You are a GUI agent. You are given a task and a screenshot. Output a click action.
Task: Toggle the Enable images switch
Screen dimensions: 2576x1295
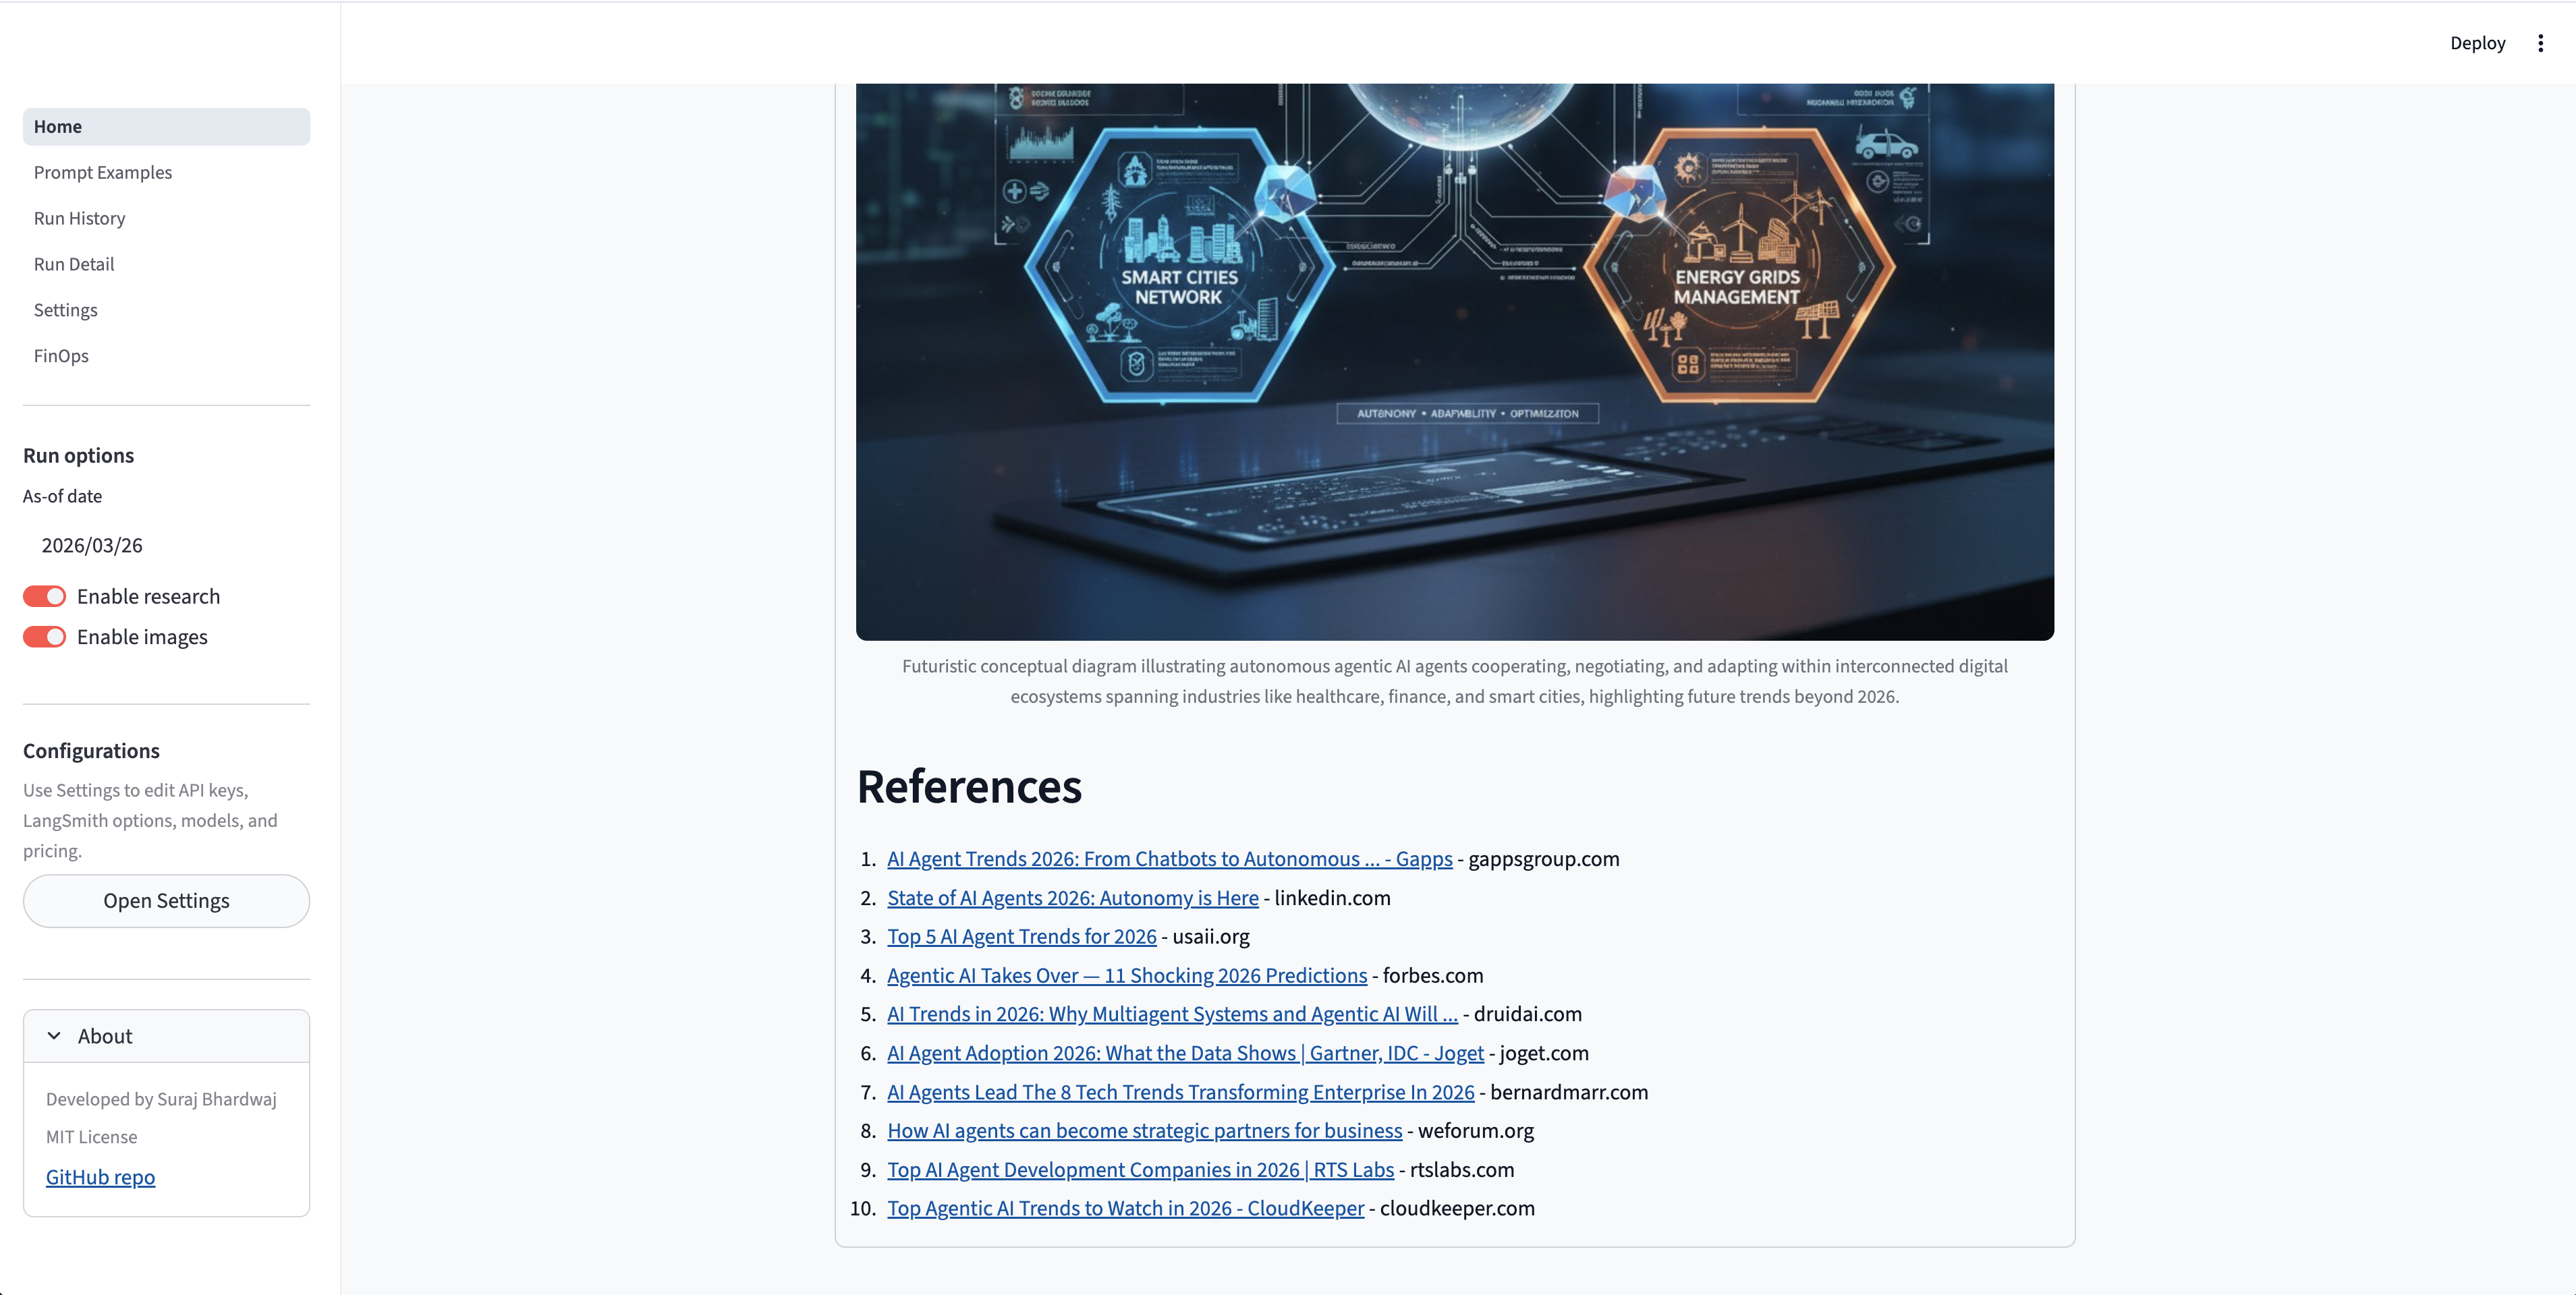[x=44, y=637]
